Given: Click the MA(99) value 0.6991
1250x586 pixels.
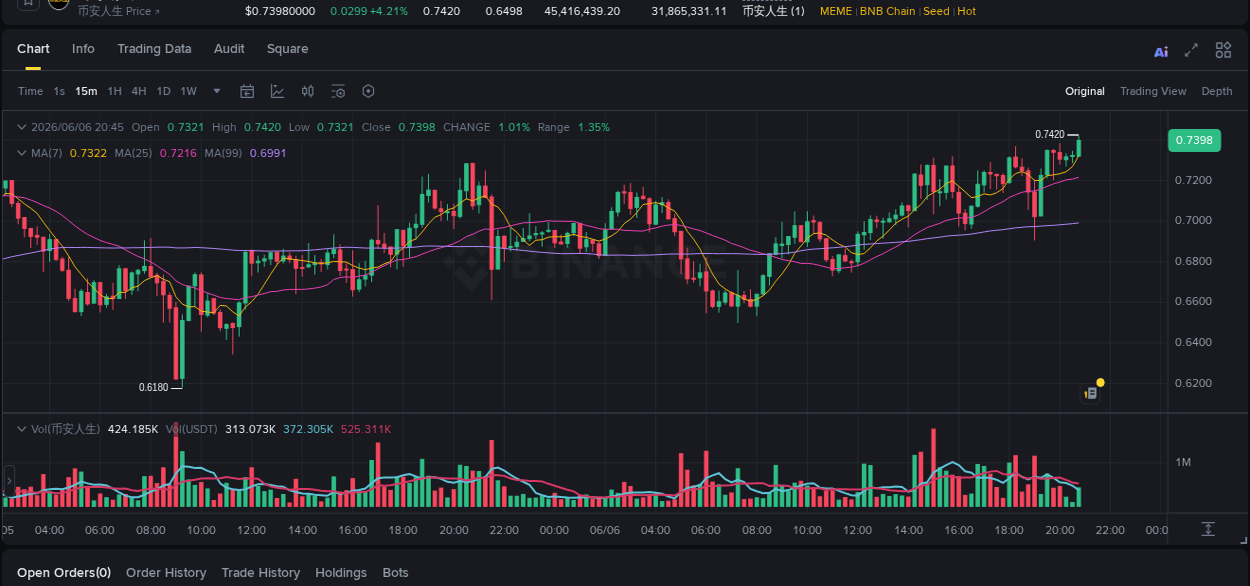Looking at the screenshot, I should coord(268,153).
